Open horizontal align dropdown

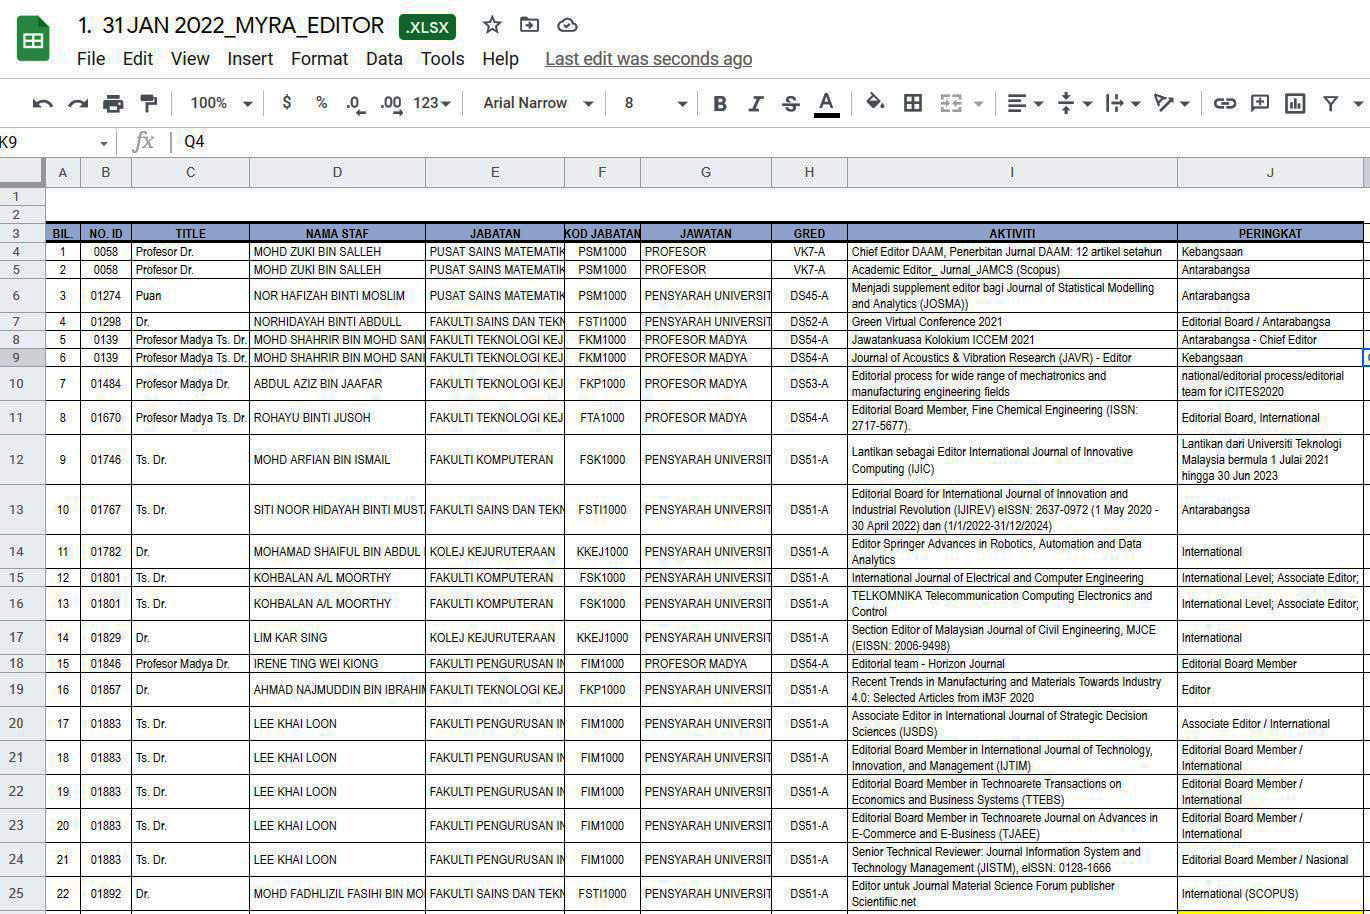[1025, 103]
